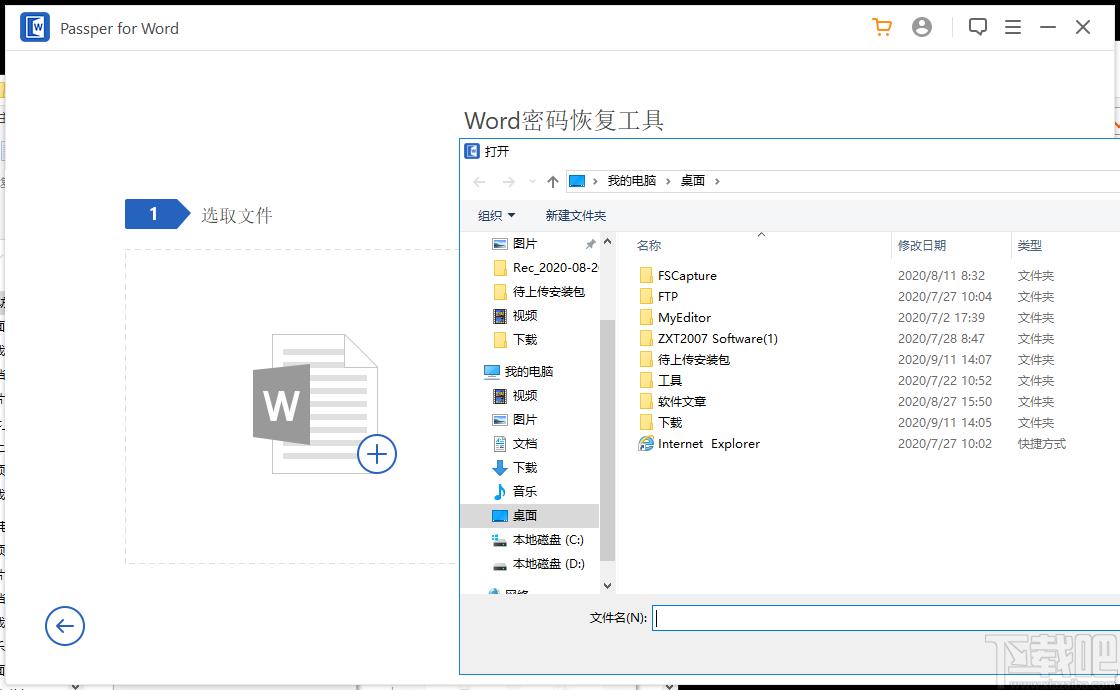Open the feedback chat bubble icon
Viewport: 1120px width, 690px height.
point(978,27)
